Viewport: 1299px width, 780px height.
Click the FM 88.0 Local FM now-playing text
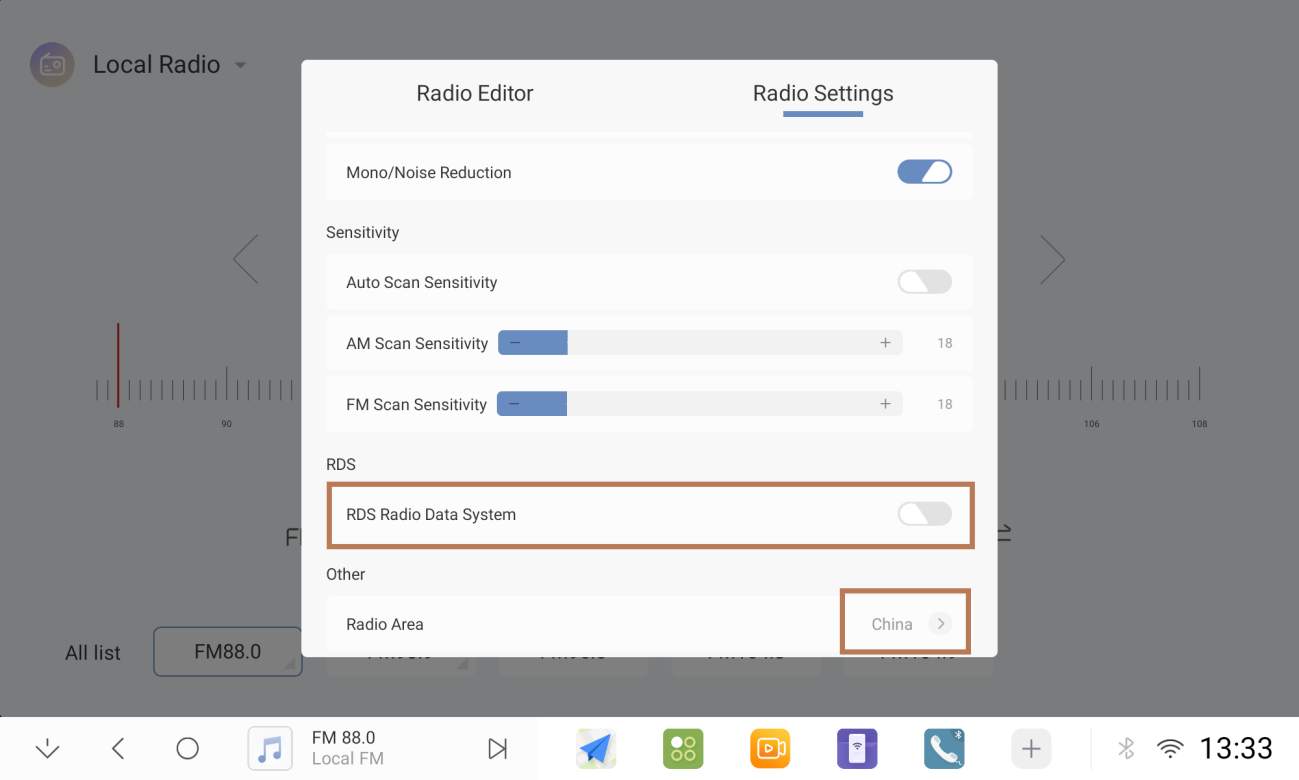(x=348, y=748)
